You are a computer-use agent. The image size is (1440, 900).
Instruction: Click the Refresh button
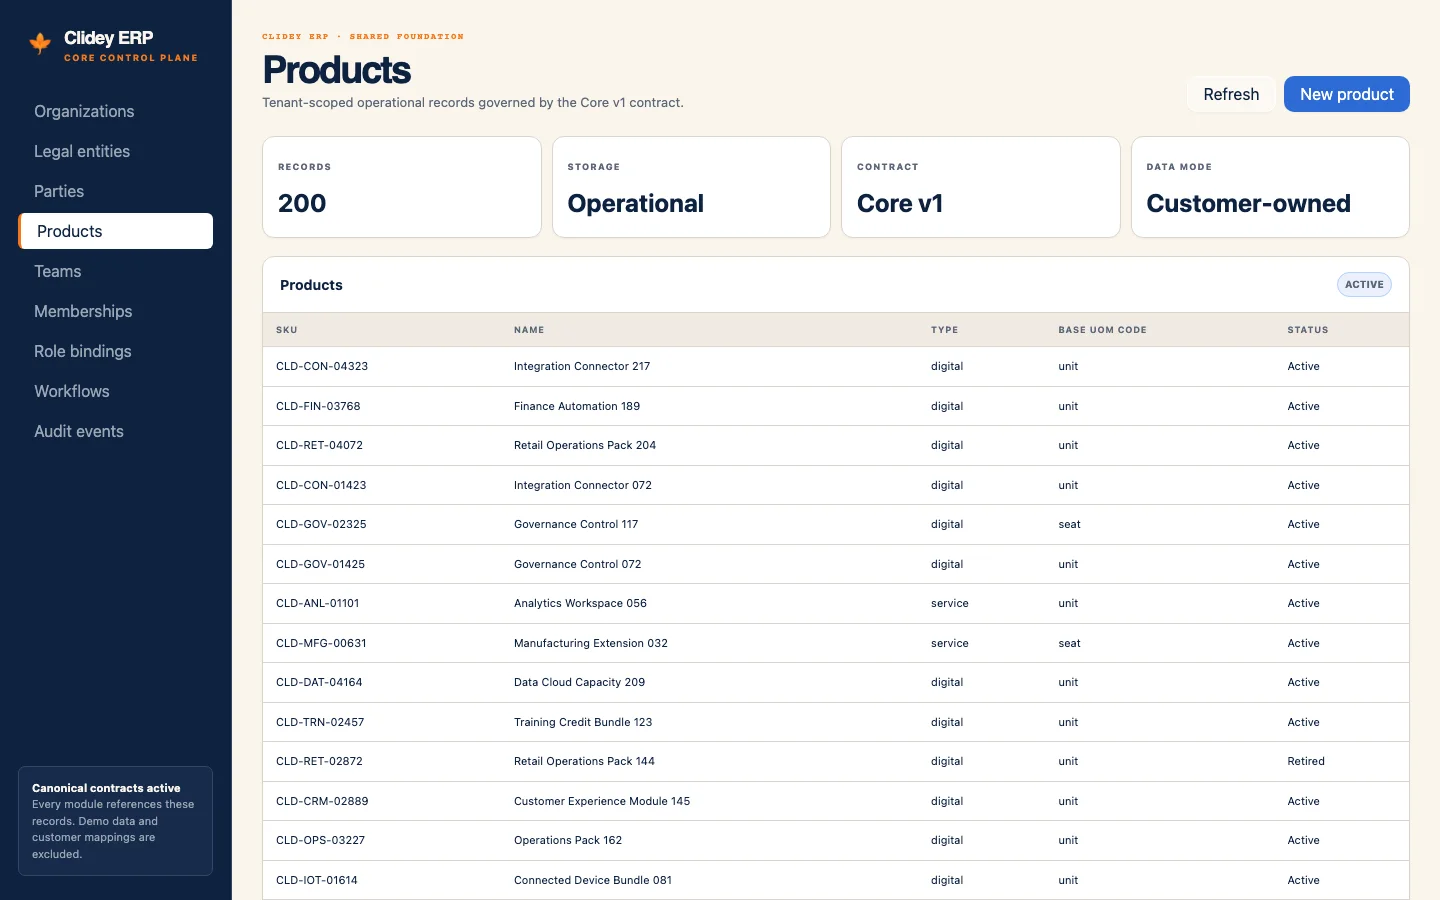click(x=1231, y=94)
